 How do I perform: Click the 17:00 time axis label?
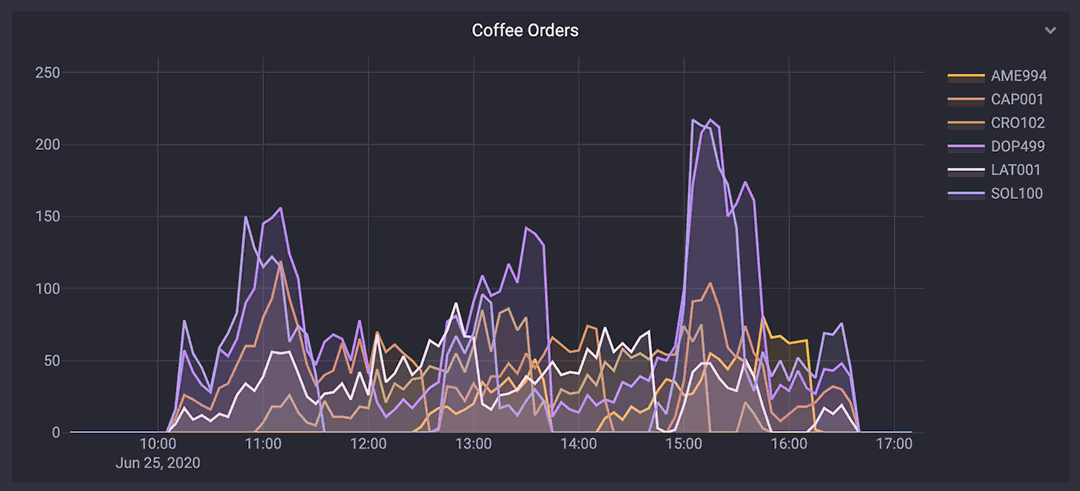coord(894,444)
